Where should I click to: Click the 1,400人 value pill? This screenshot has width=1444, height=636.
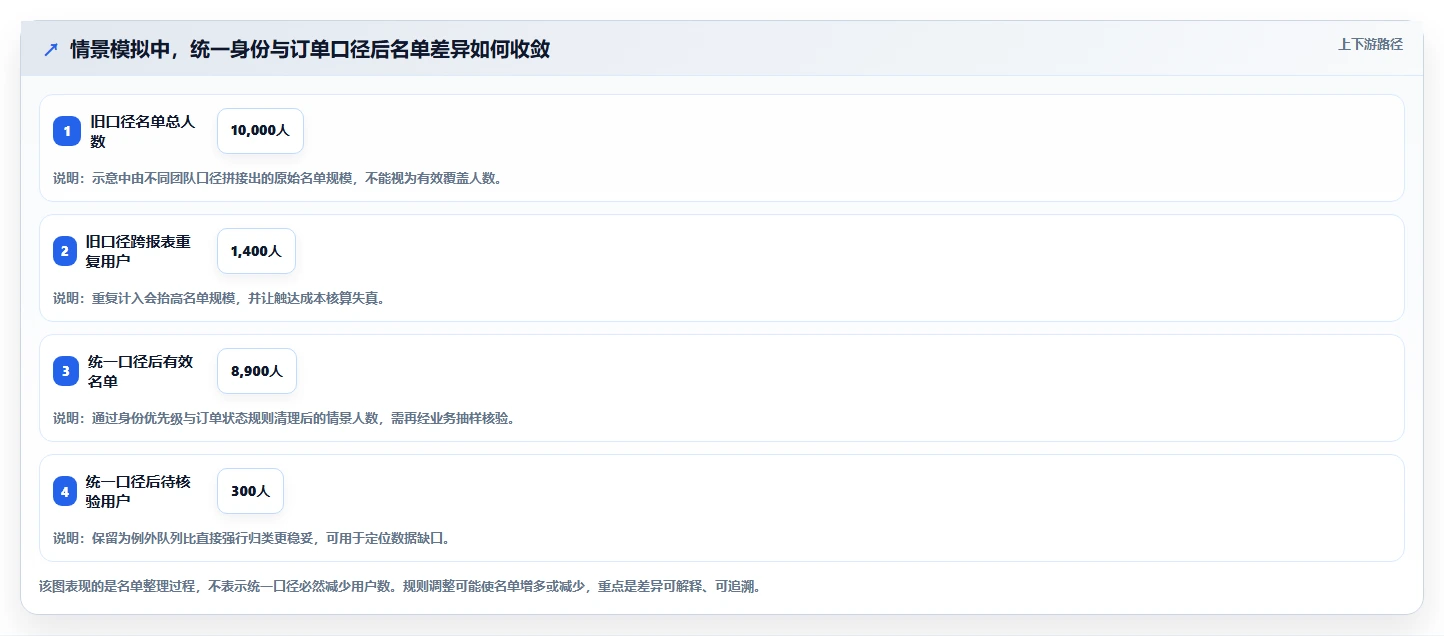[x=256, y=251]
